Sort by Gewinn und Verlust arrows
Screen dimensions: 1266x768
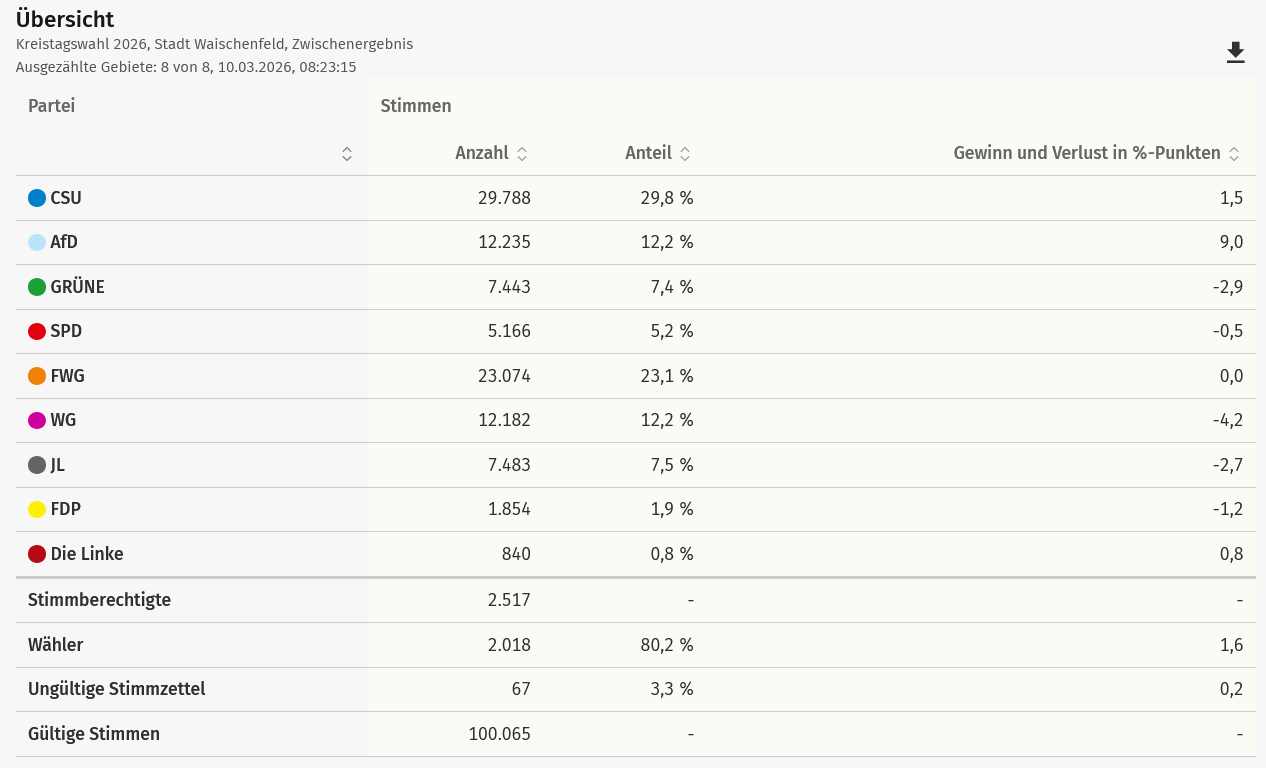(x=1234, y=154)
